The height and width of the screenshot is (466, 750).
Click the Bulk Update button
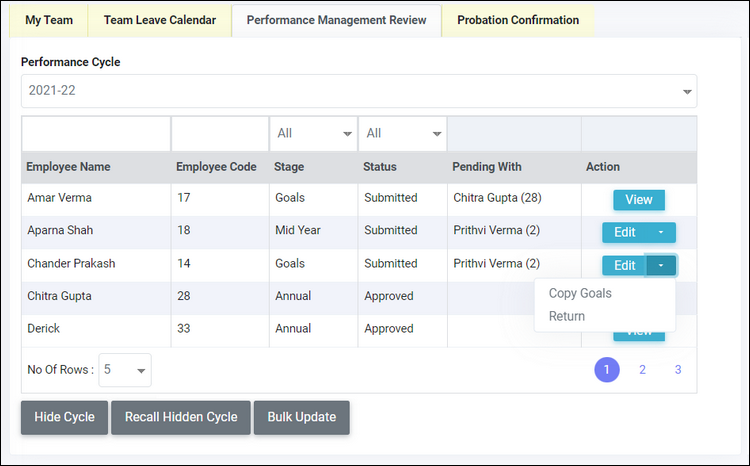click(x=301, y=417)
